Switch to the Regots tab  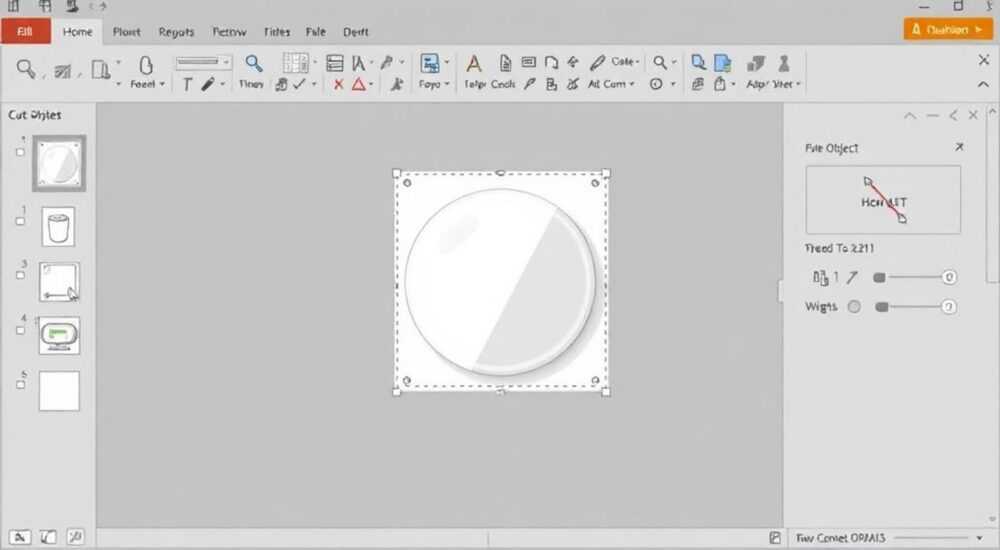click(176, 32)
